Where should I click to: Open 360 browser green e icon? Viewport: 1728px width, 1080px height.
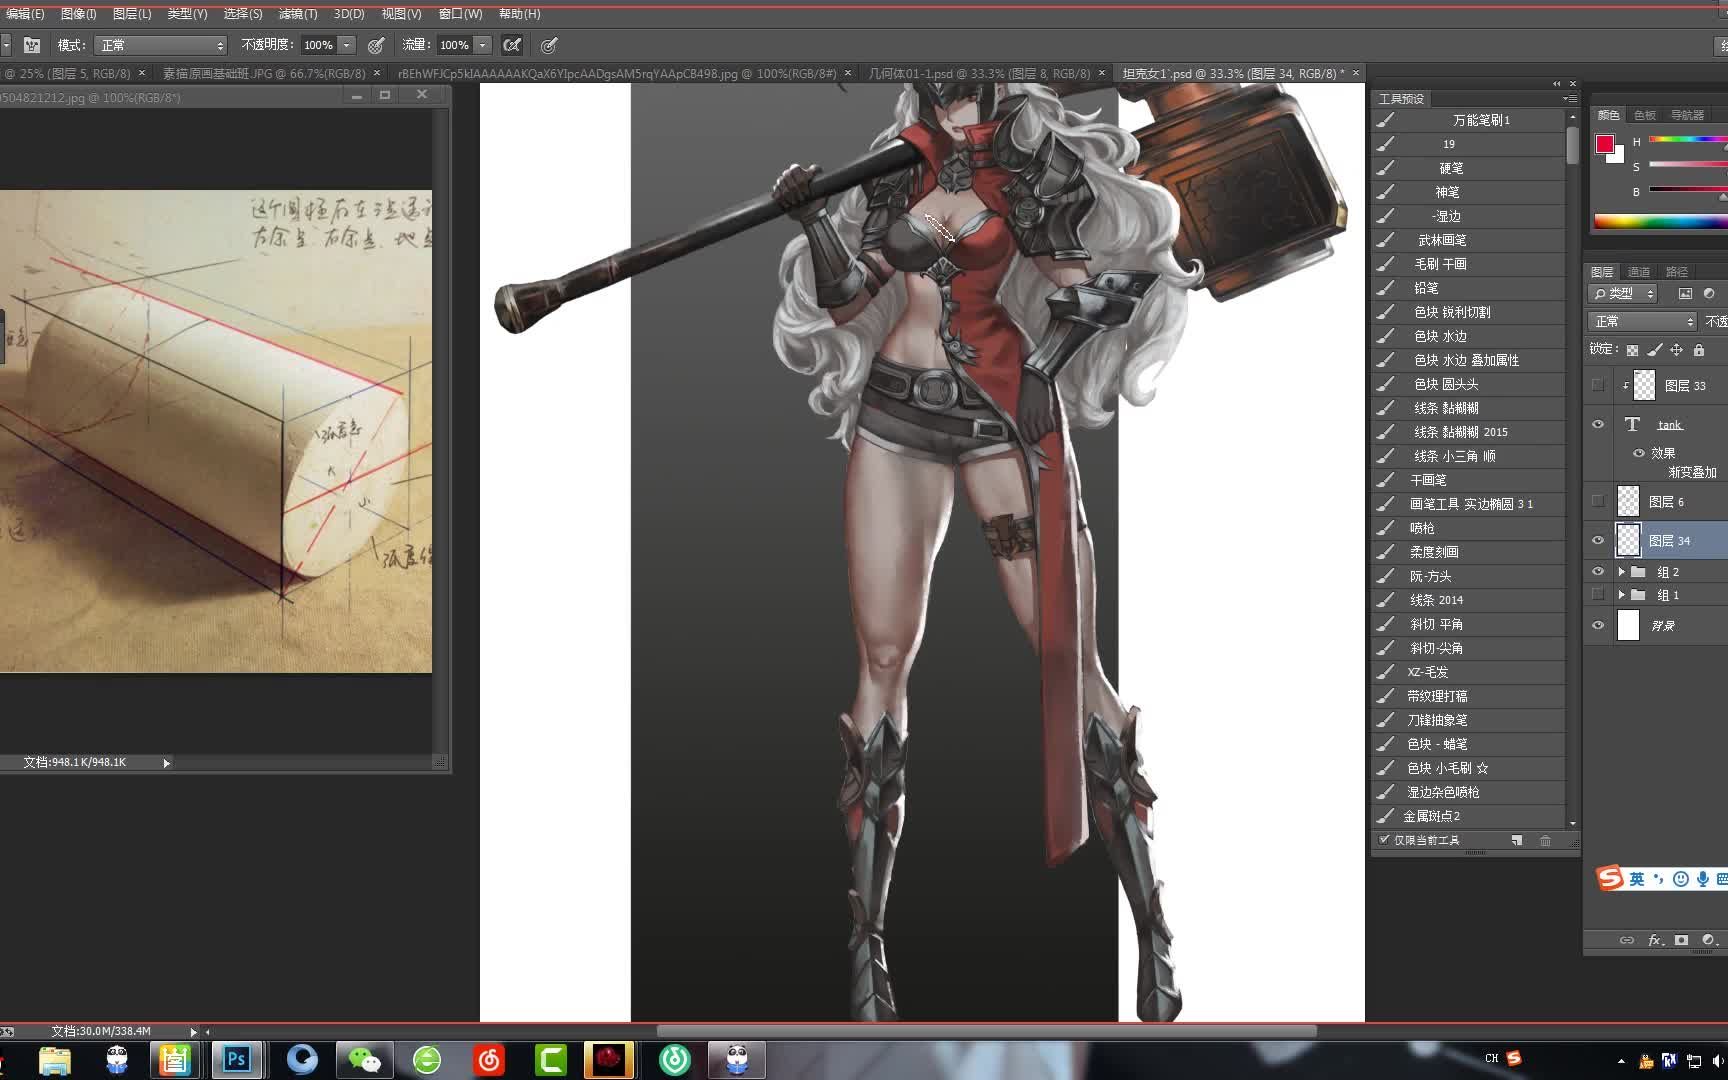pyautogui.click(x=427, y=1059)
